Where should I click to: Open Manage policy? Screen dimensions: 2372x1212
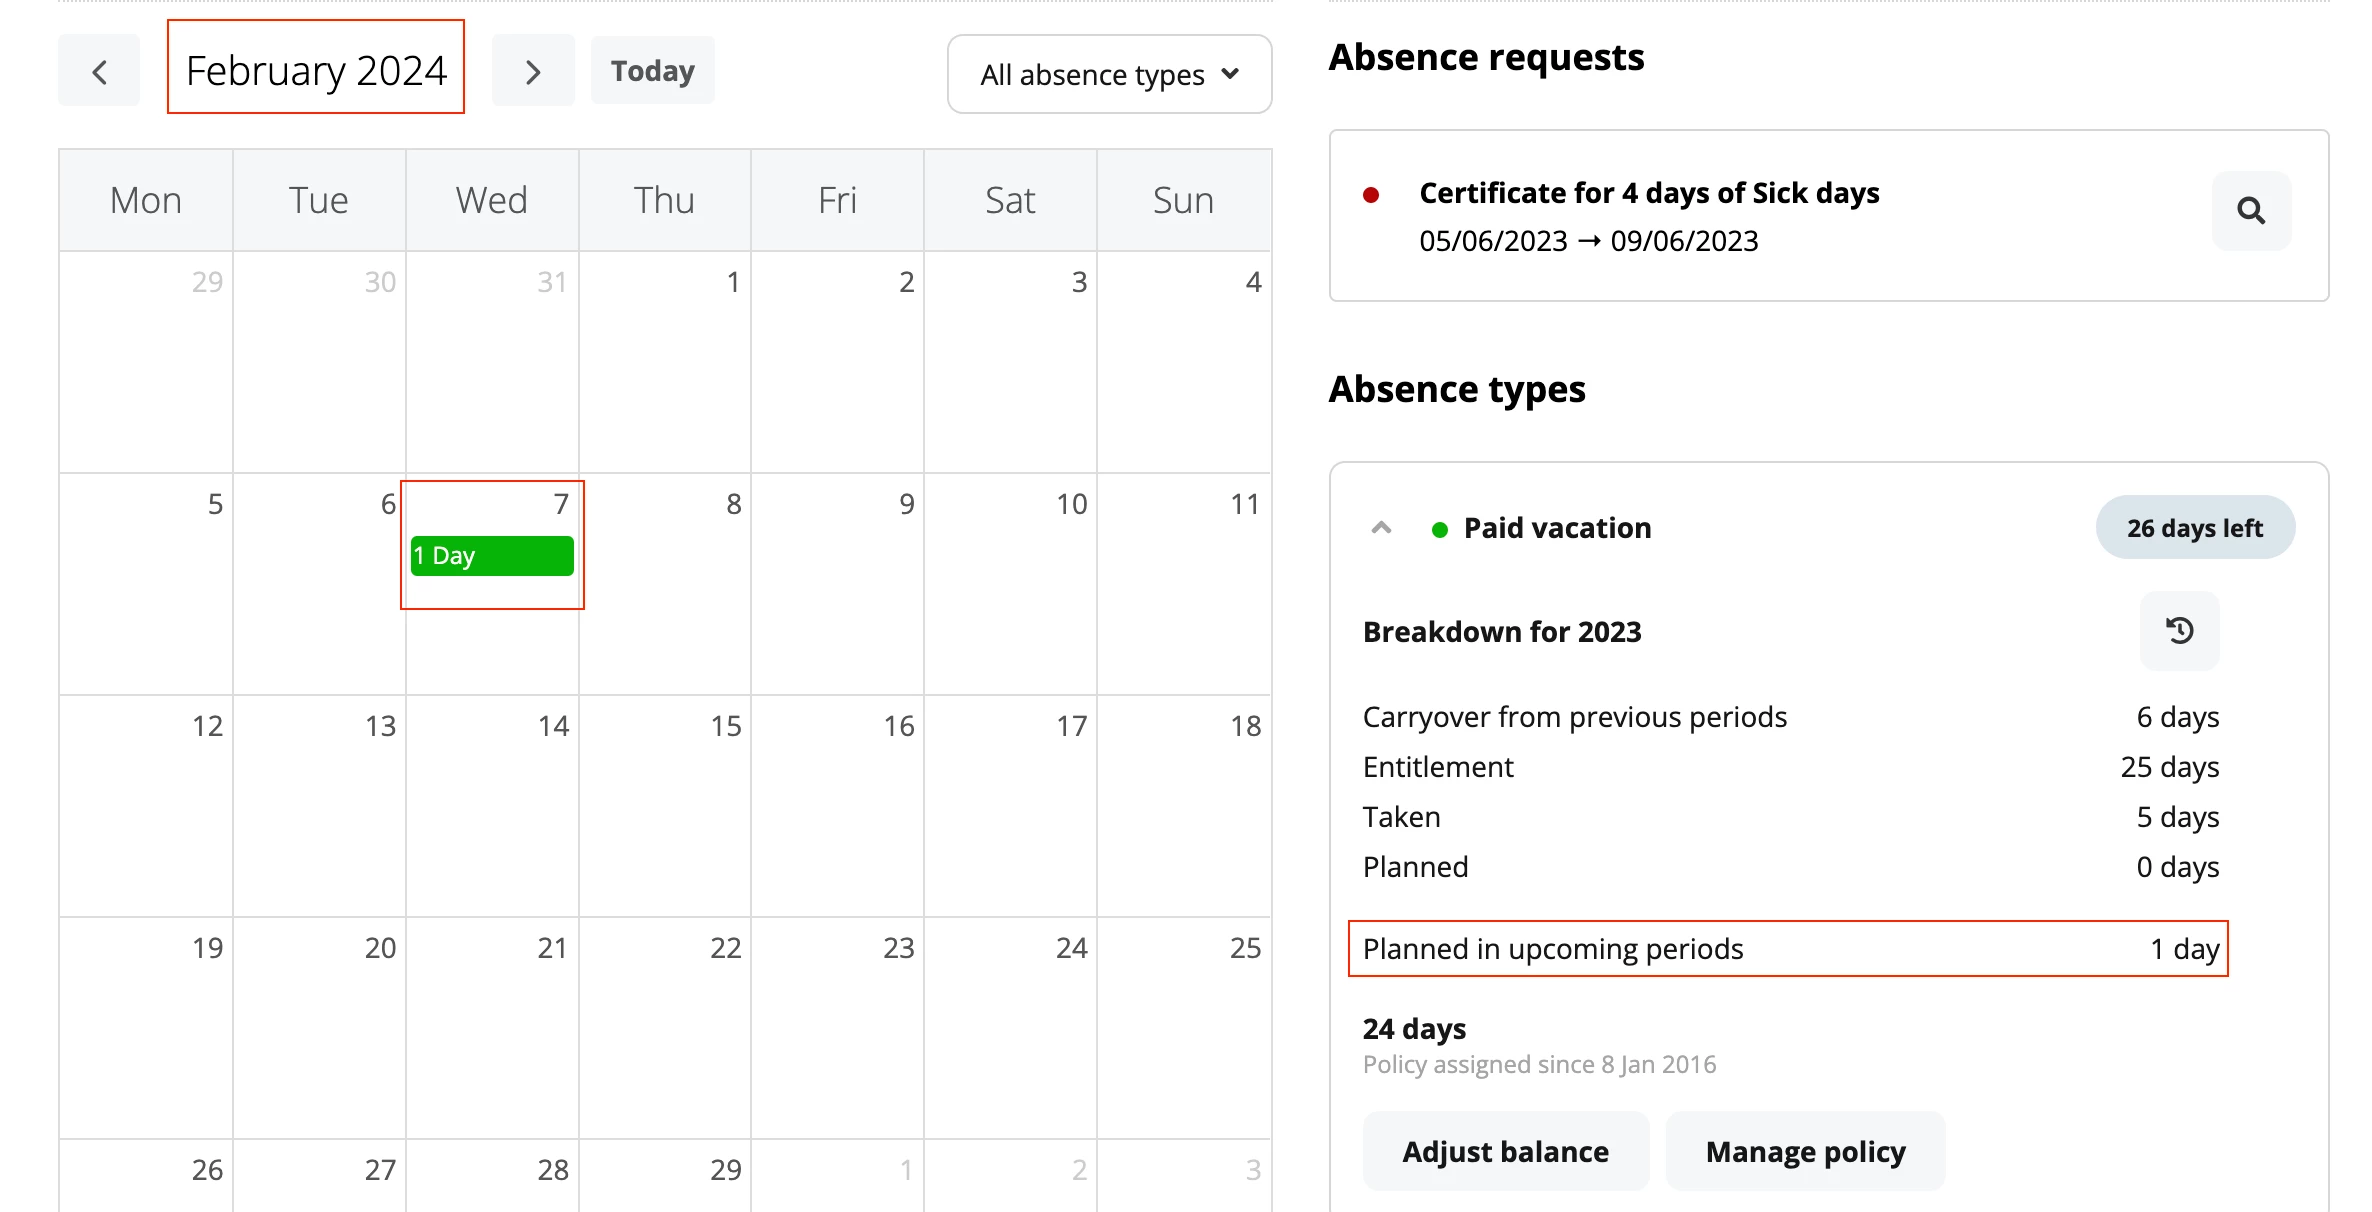(1805, 1151)
